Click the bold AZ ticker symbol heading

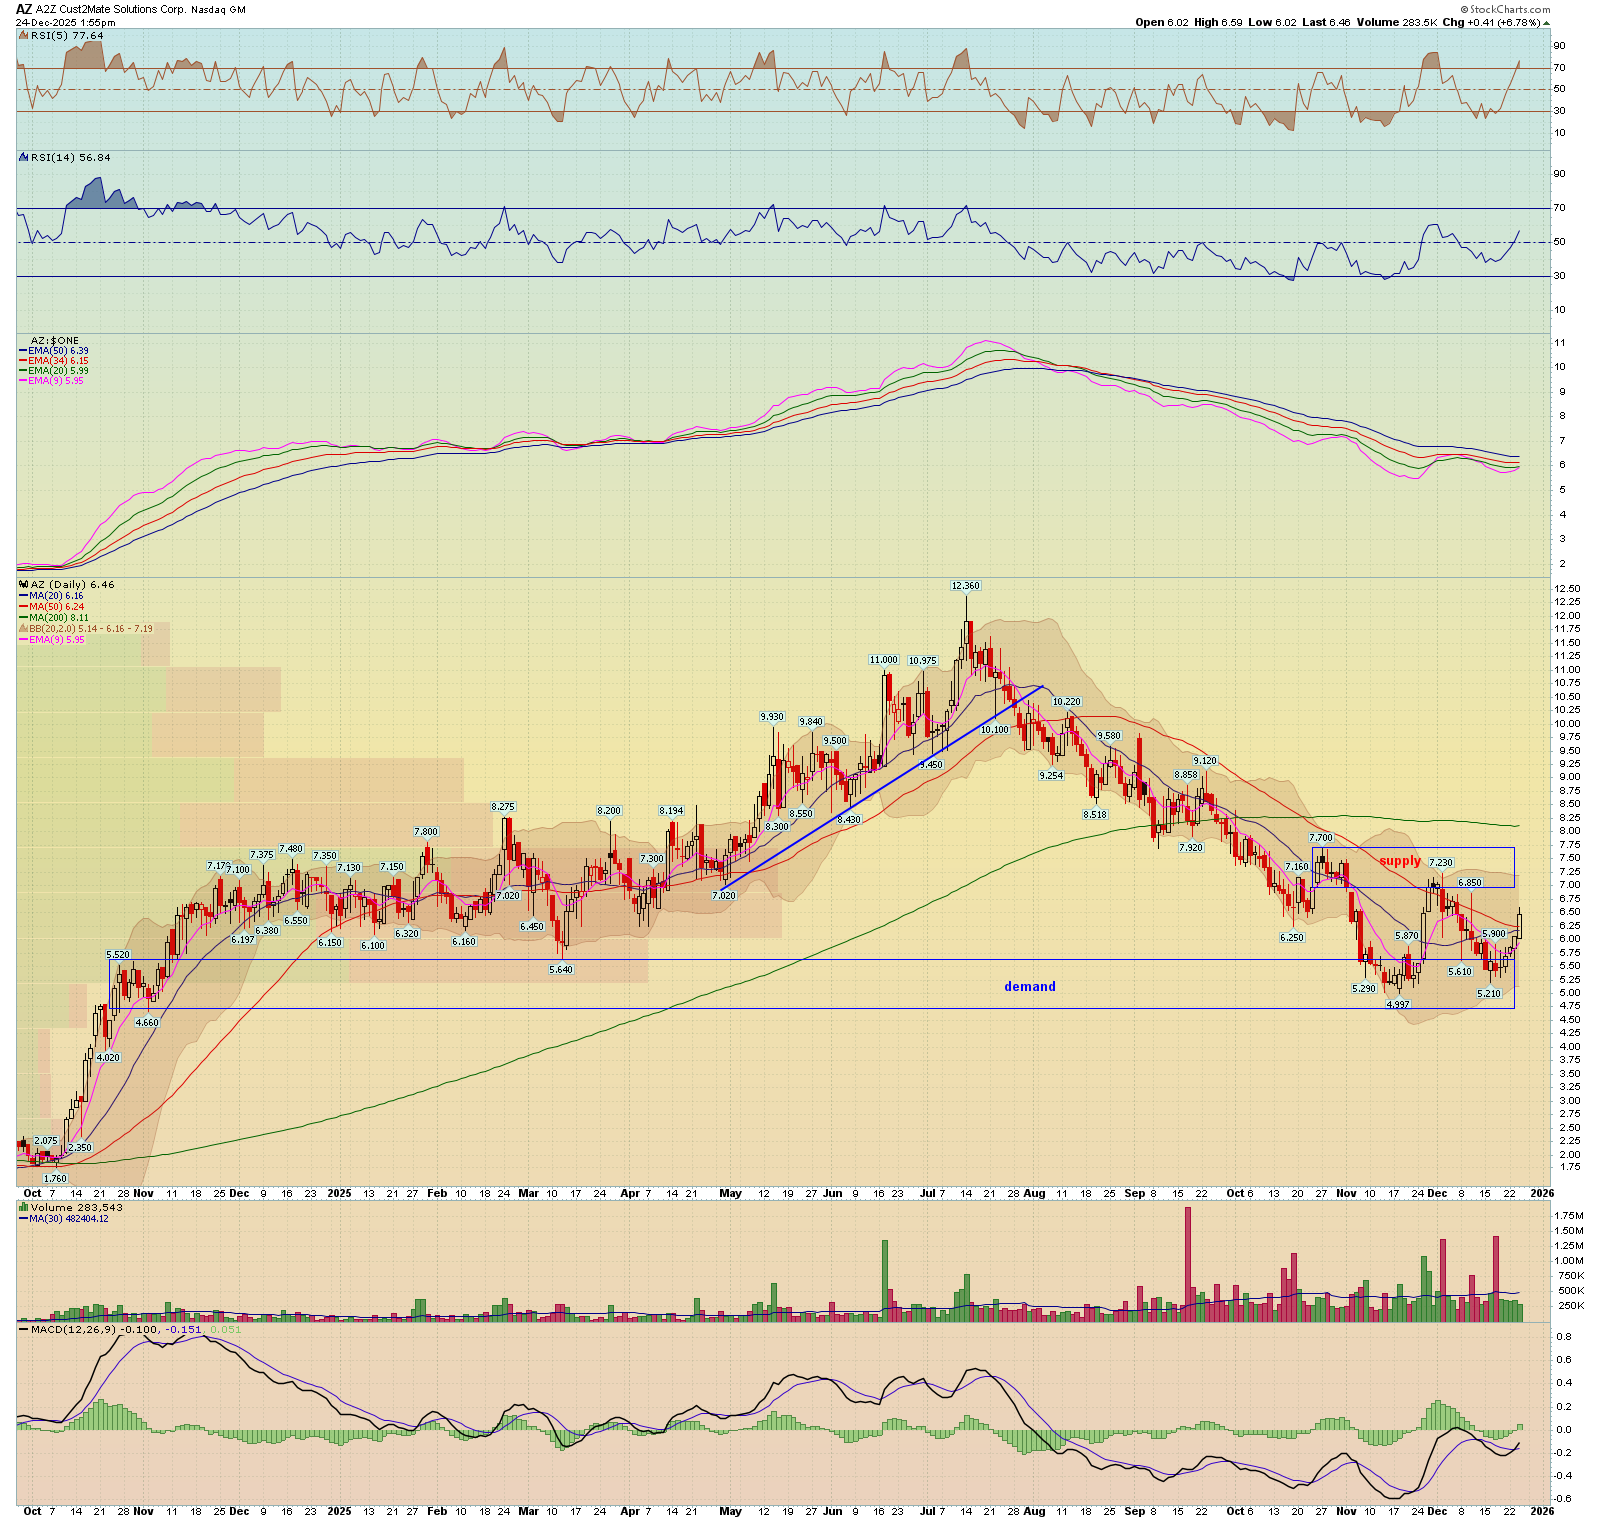(x=24, y=10)
